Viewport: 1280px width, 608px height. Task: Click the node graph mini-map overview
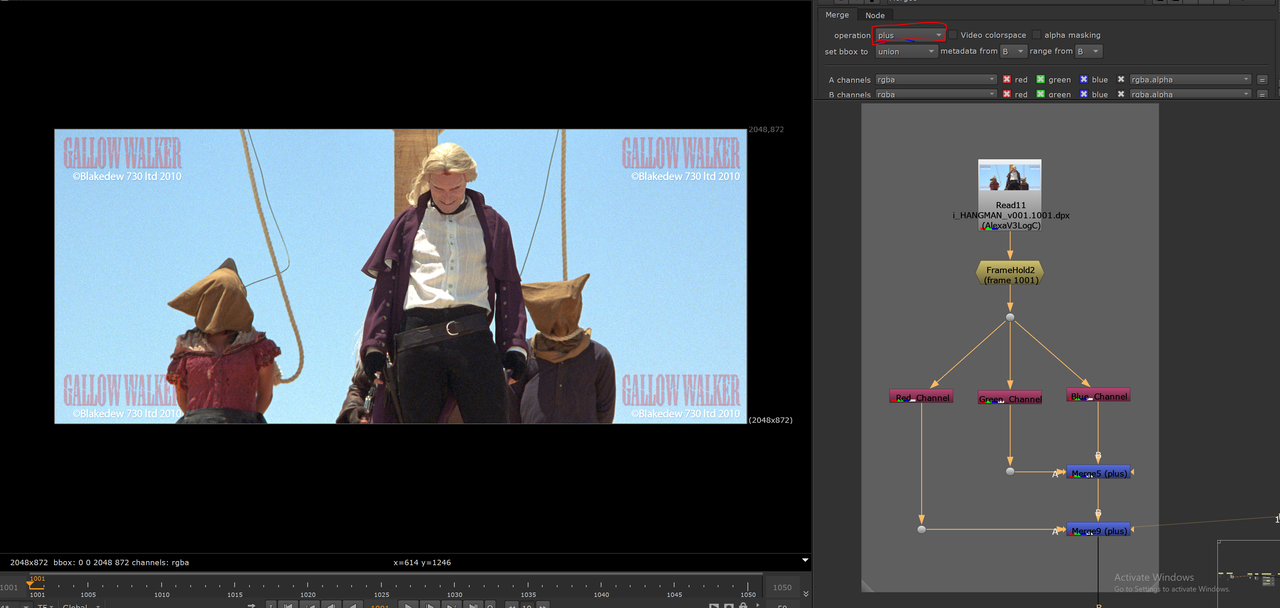(1248, 572)
